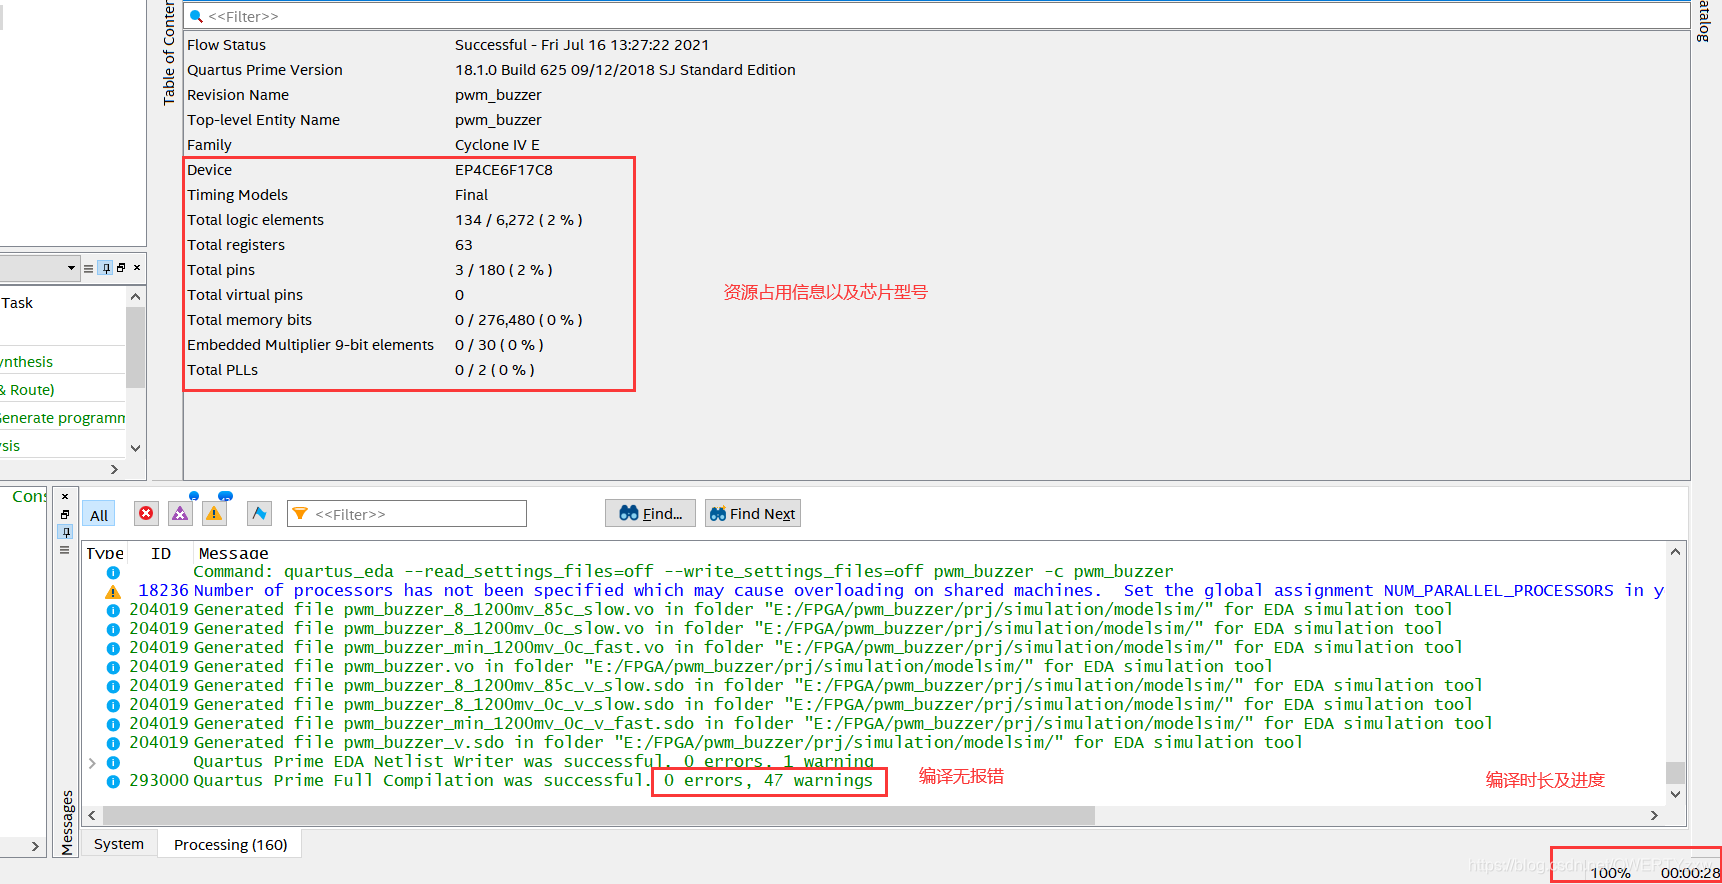
Task: Click the vertical Messages panel label
Action: 68,822
